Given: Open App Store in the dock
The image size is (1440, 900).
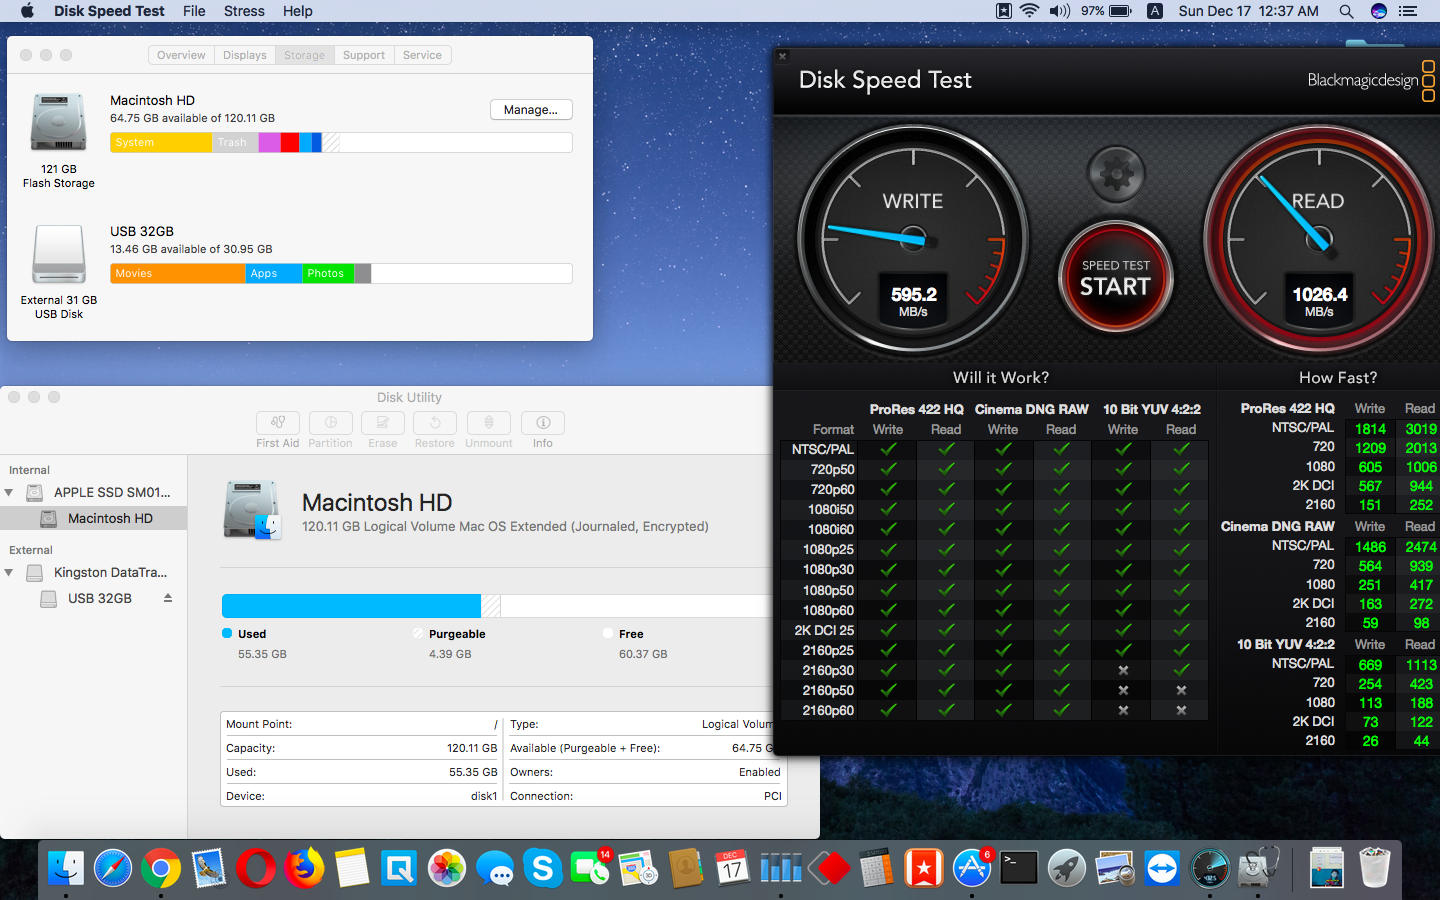Looking at the screenshot, I should tap(972, 868).
